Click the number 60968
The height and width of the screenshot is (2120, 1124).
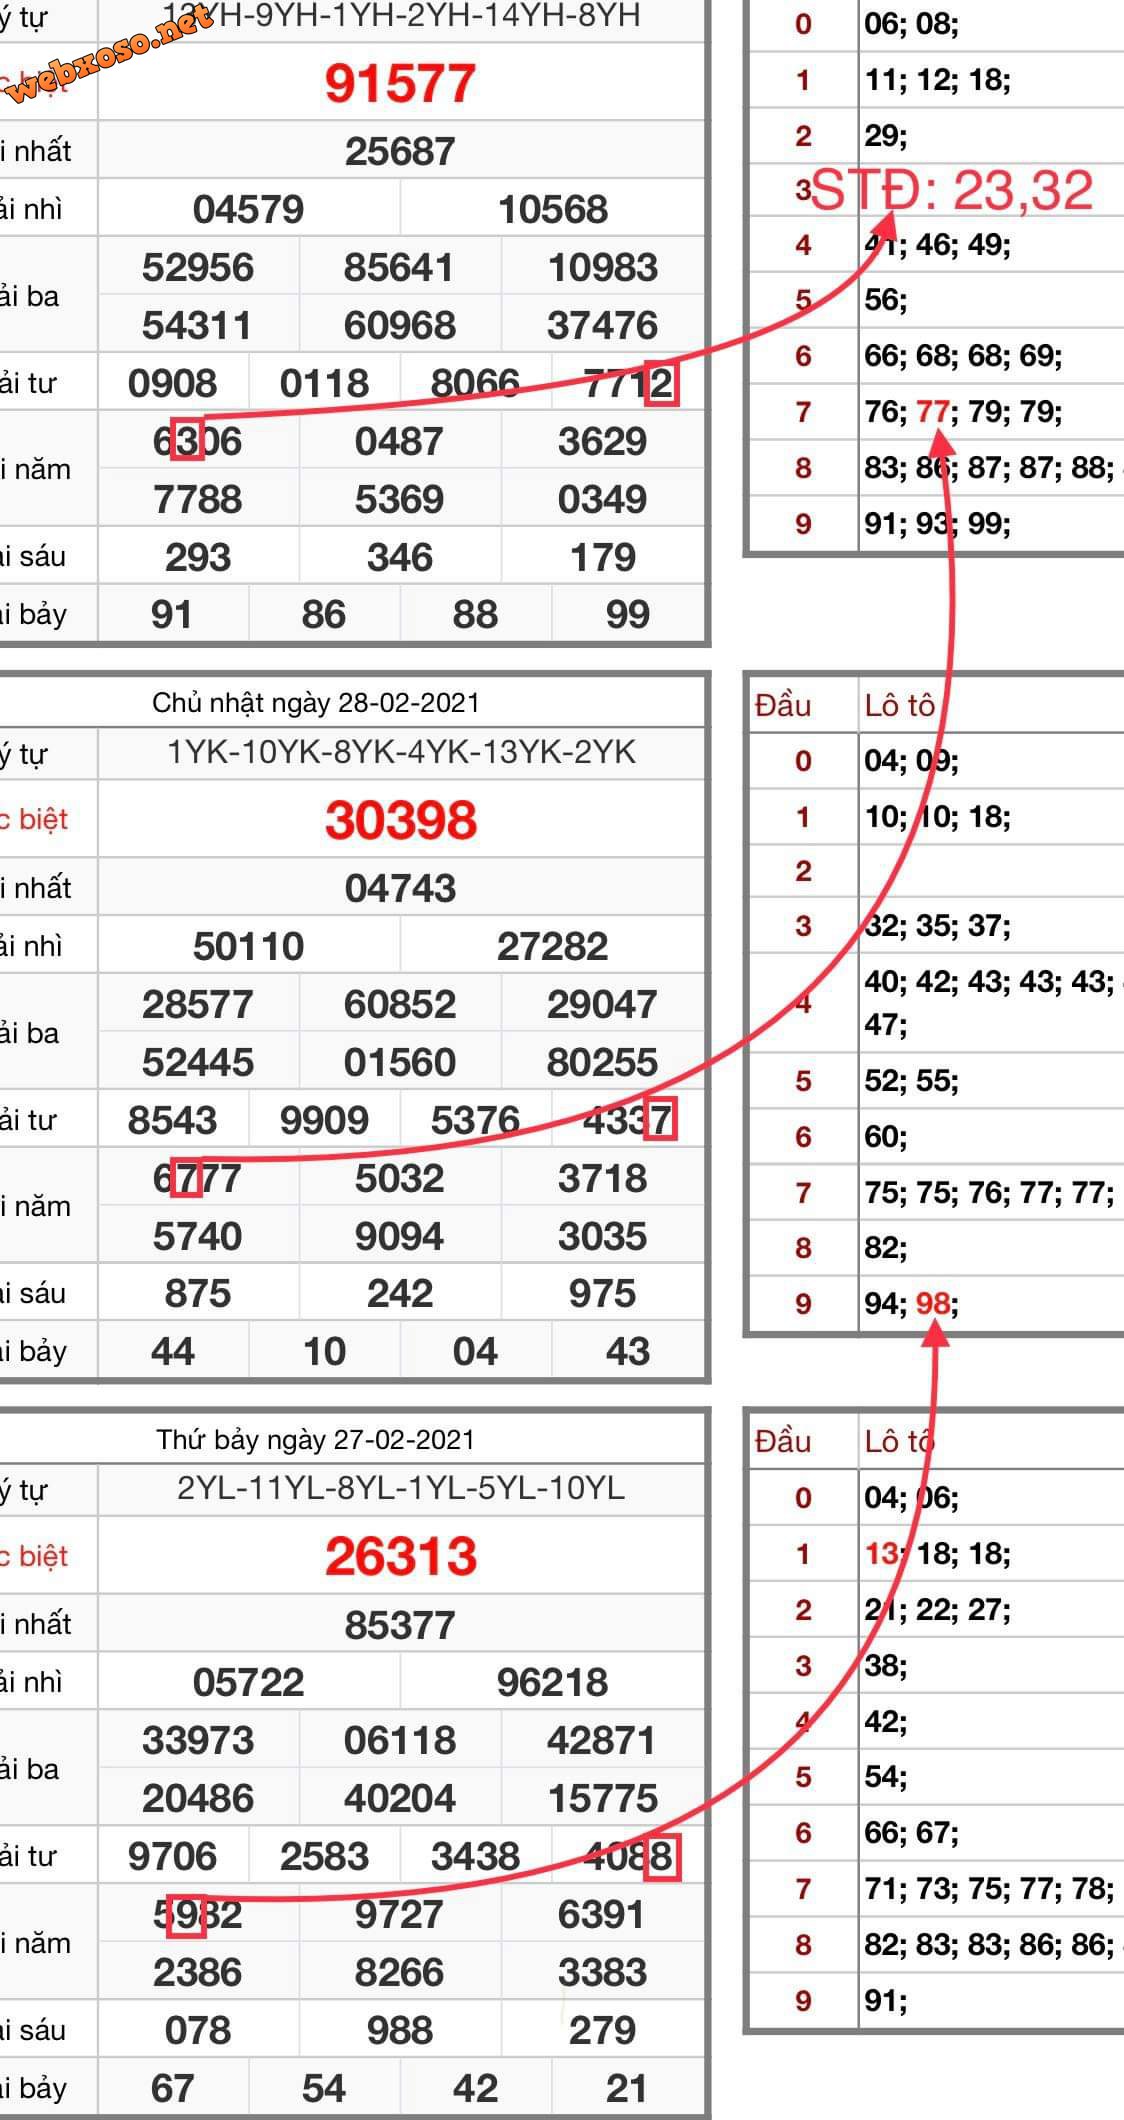(x=400, y=326)
